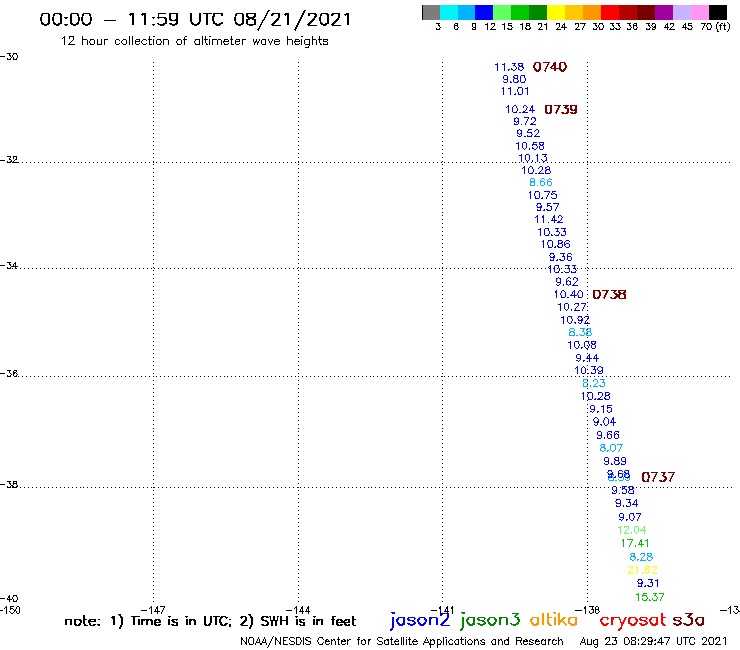Viewport: 740px width, 650px height.
Task: Click the wave height value 9.80
Action: 514,79
